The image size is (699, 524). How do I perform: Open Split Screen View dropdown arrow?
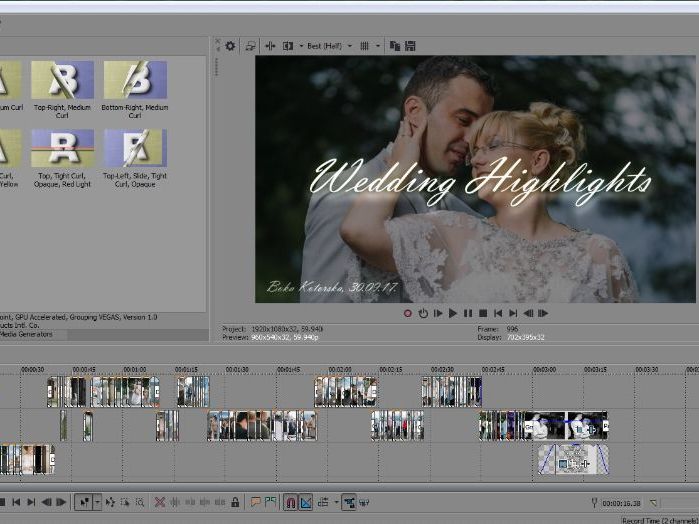301,46
